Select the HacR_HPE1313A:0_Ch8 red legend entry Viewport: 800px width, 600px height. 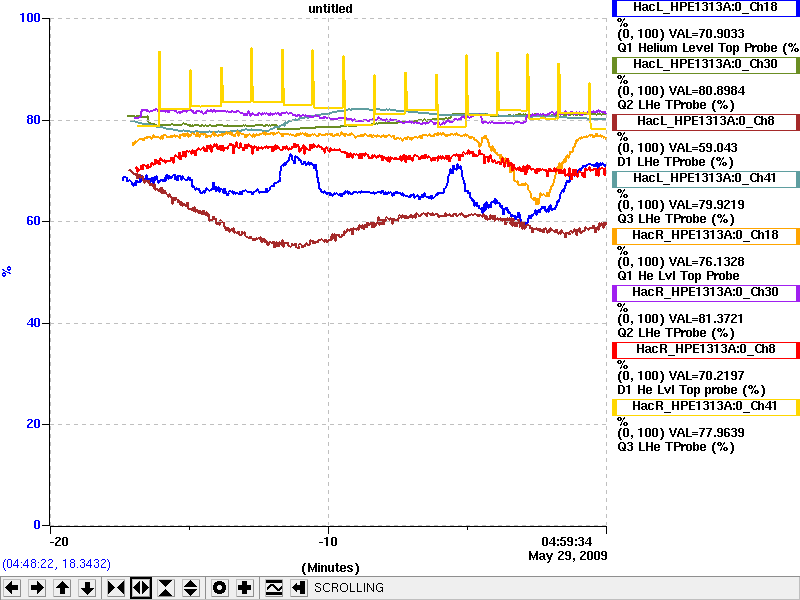click(705, 351)
